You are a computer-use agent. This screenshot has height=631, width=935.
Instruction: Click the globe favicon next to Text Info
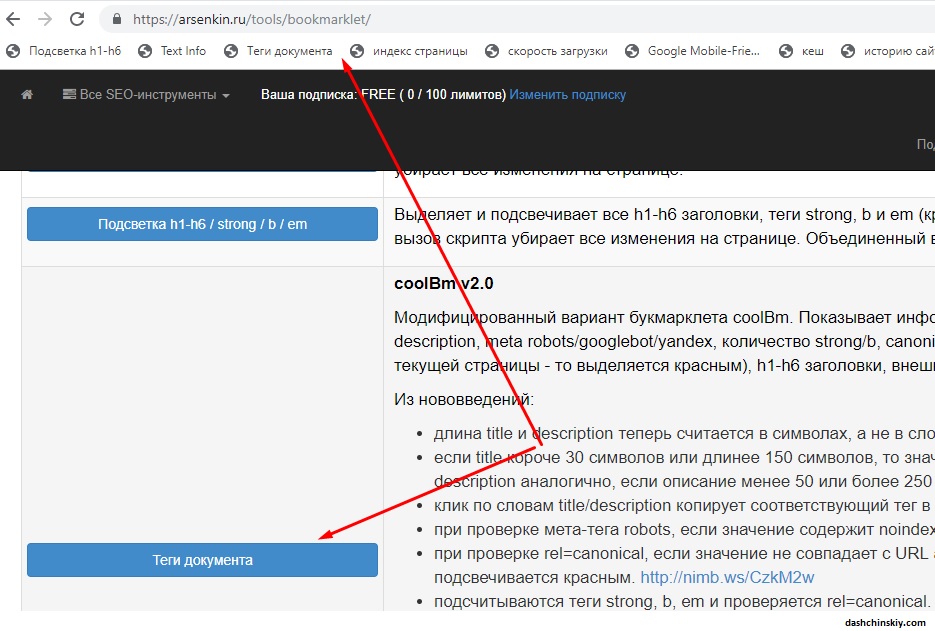[142, 50]
